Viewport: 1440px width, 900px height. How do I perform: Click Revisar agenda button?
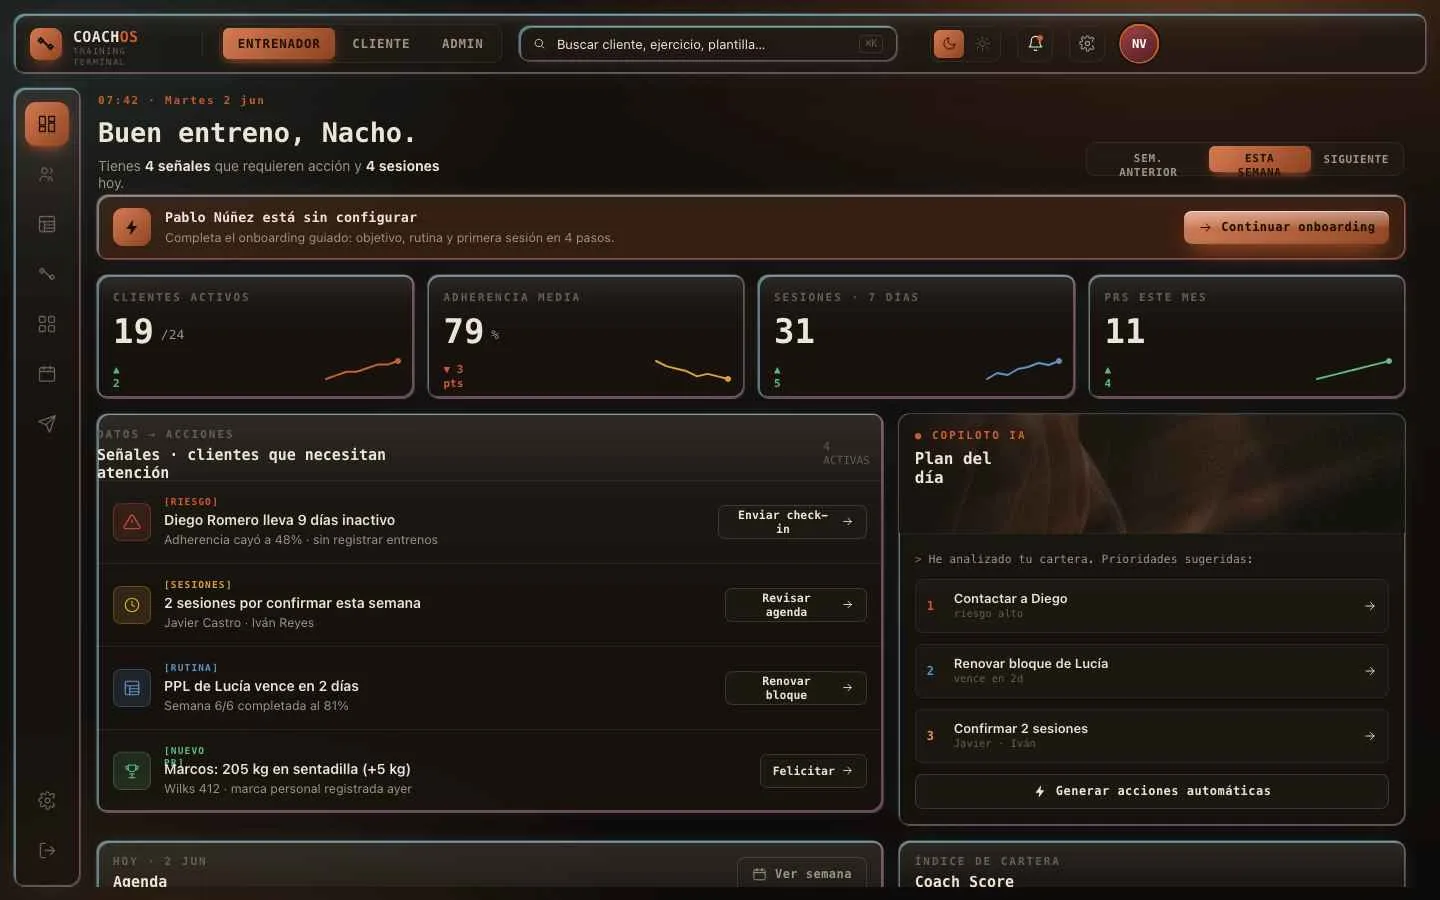(x=796, y=605)
